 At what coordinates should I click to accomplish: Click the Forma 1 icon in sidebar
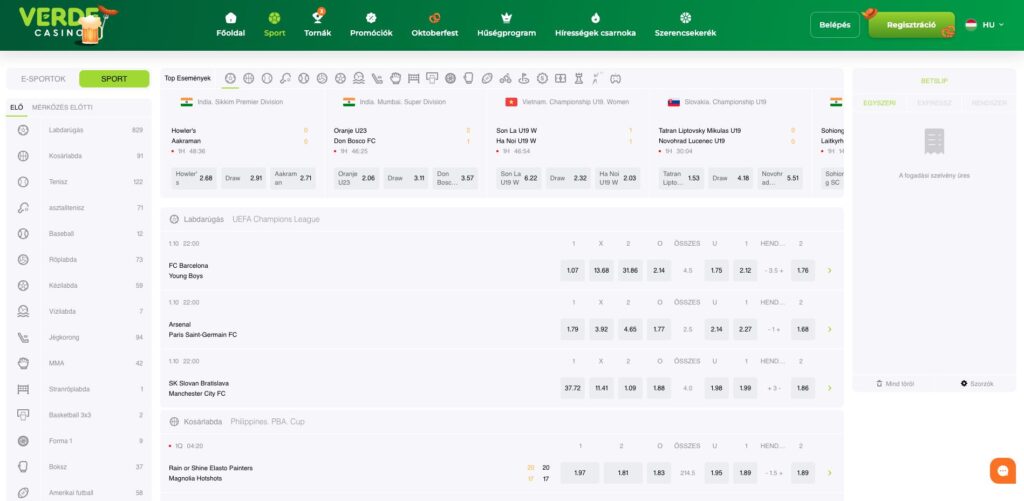tap(23, 441)
